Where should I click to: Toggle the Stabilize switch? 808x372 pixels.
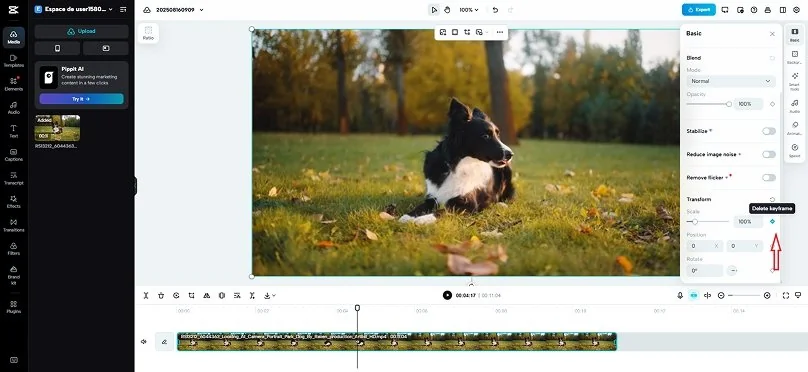click(768, 131)
